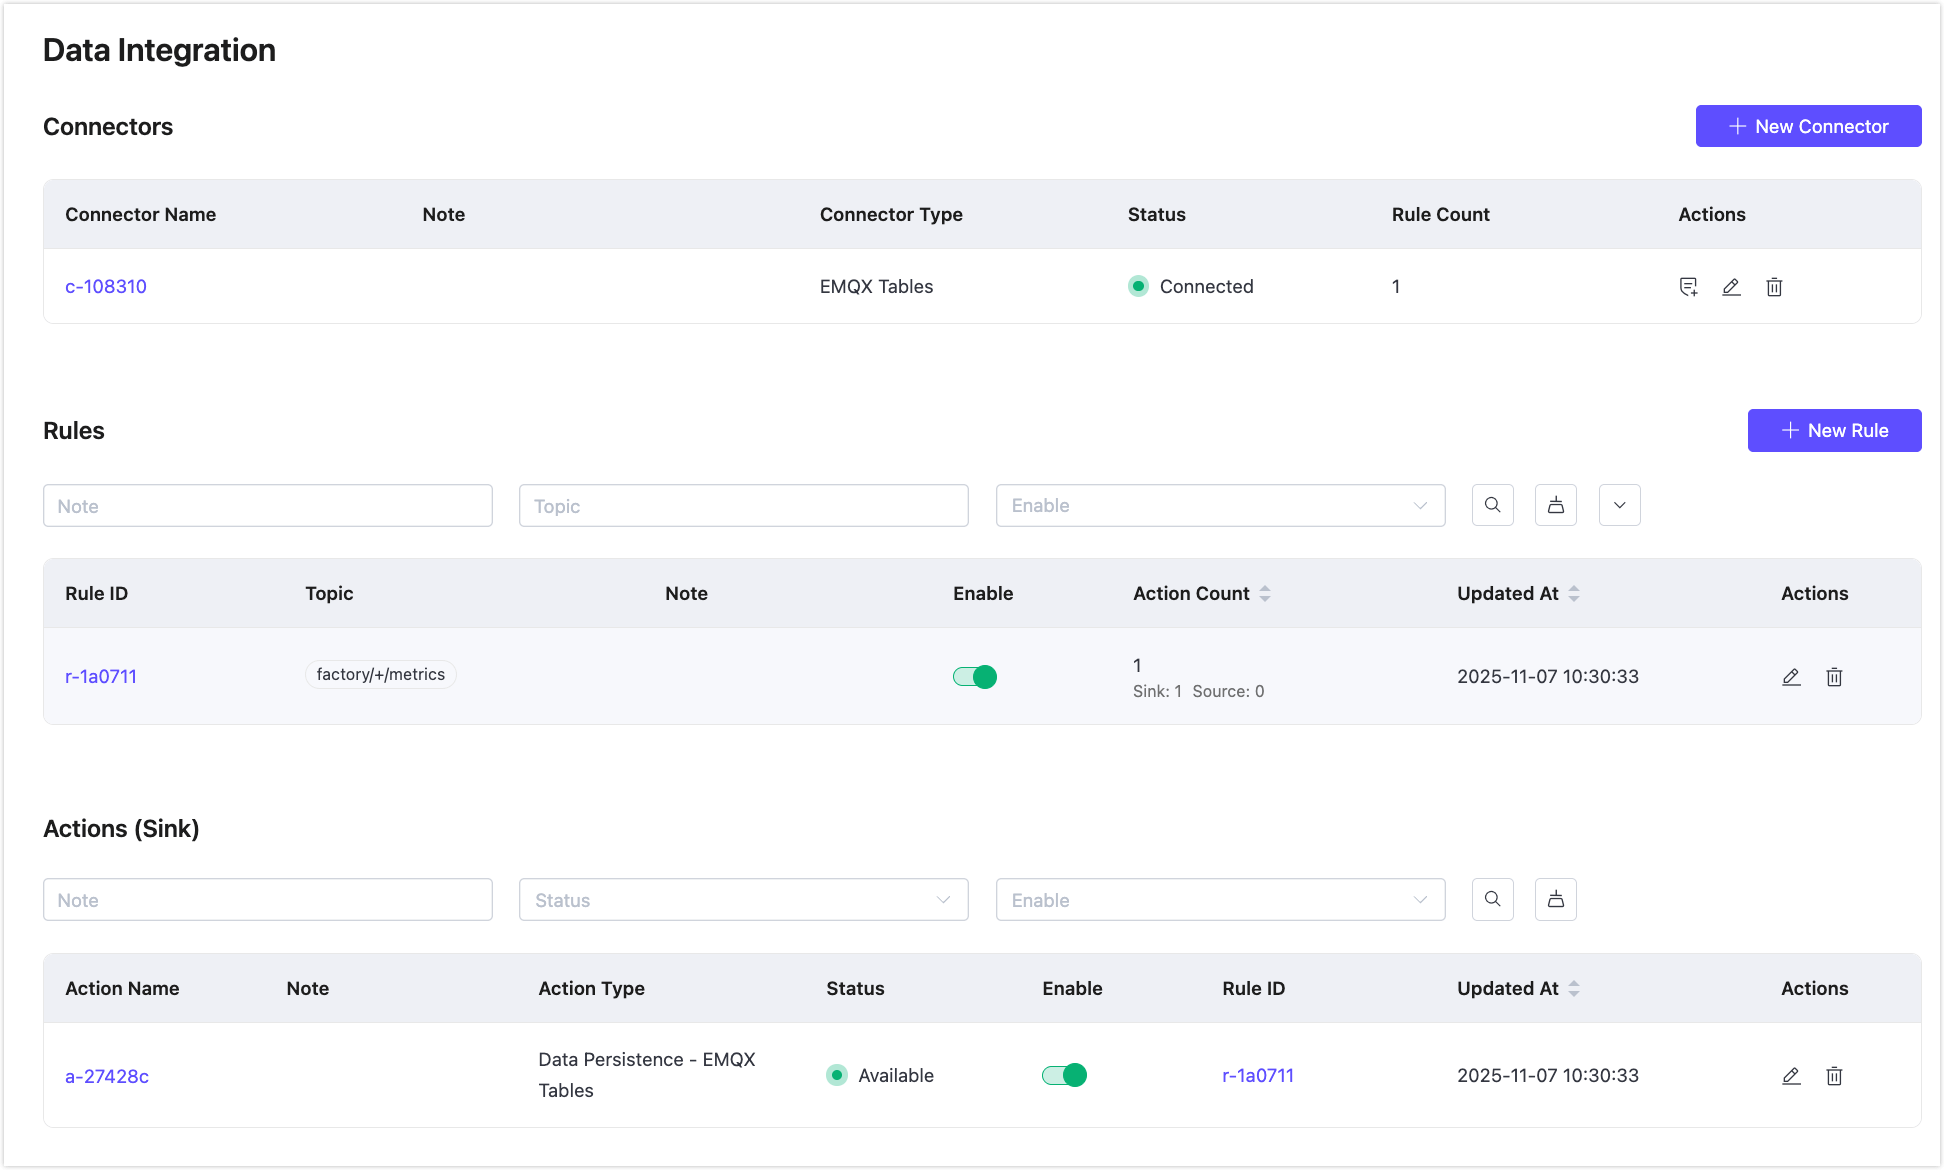Disable rule r-1a0711 enable switch
Image resolution: width=1944 pixels, height=1170 pixels.
(x=974, y=677)
